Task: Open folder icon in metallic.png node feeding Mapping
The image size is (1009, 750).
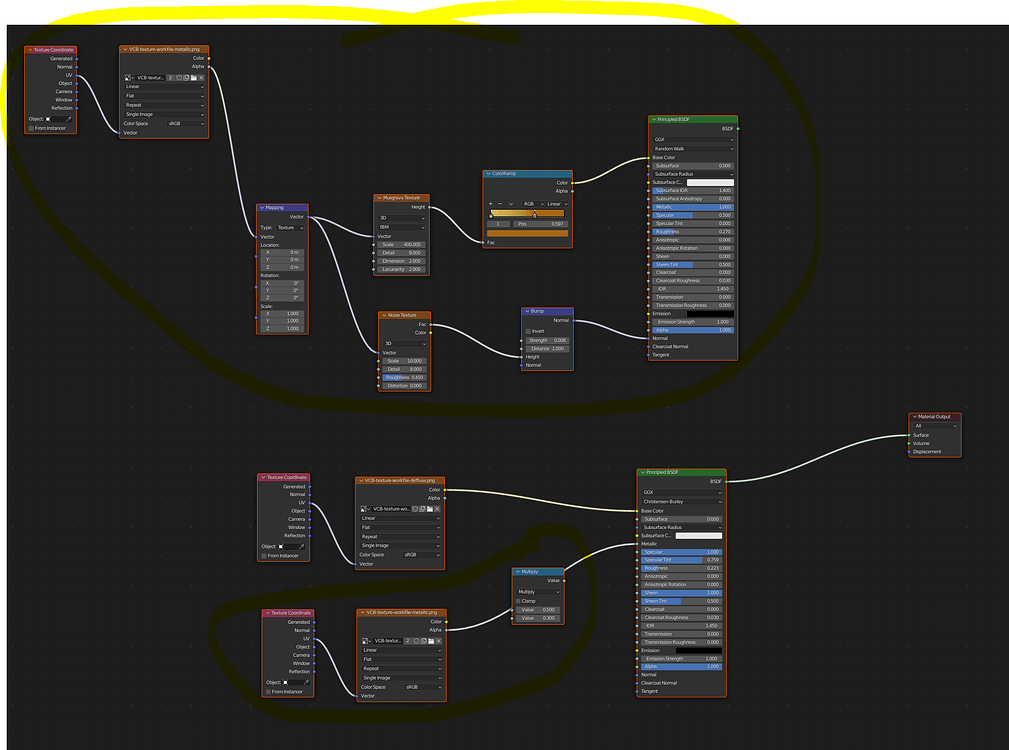Action: pyautogui.click(x=194, y=78)
